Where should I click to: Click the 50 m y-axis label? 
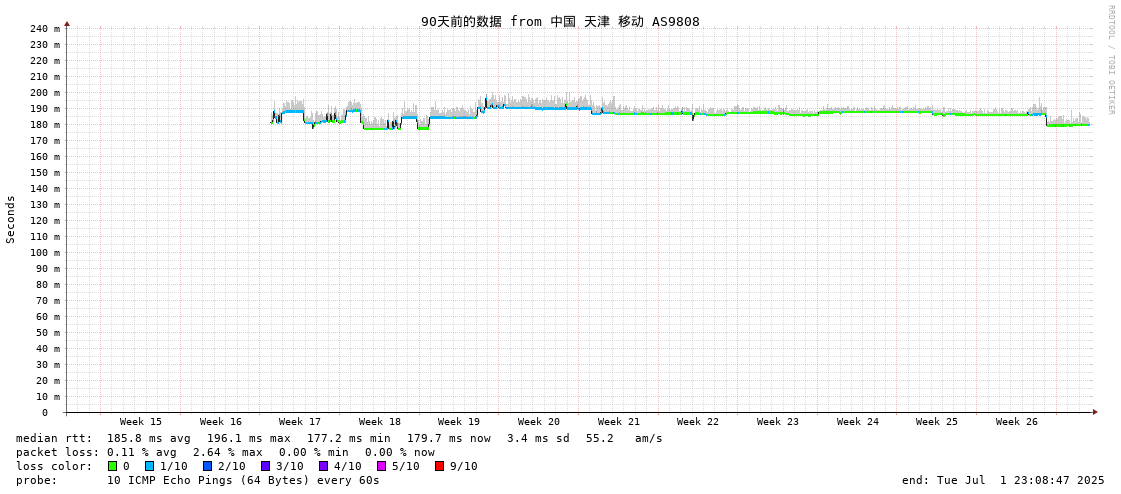click(49, 332)
